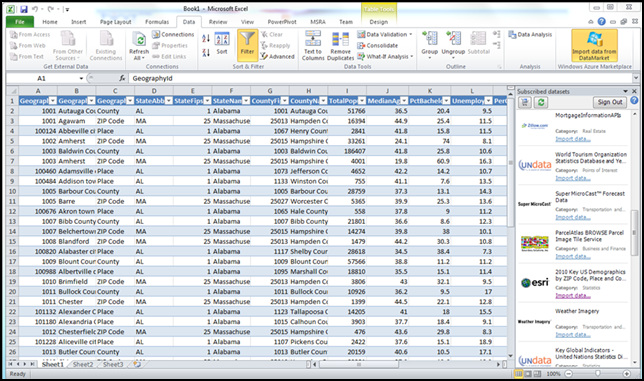Switch to the Formulas ribbon tab
644x381 pixels.
click(x=157, y=22)
